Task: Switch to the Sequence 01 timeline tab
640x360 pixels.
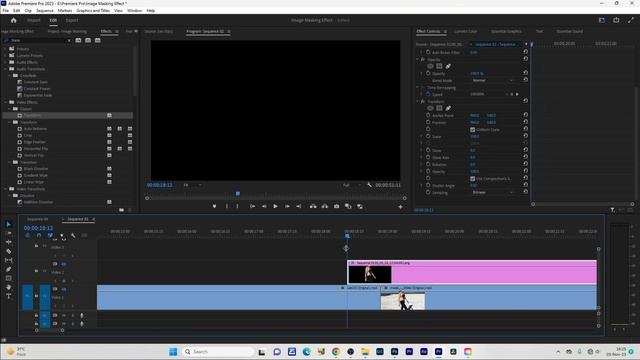Action: 38,219
